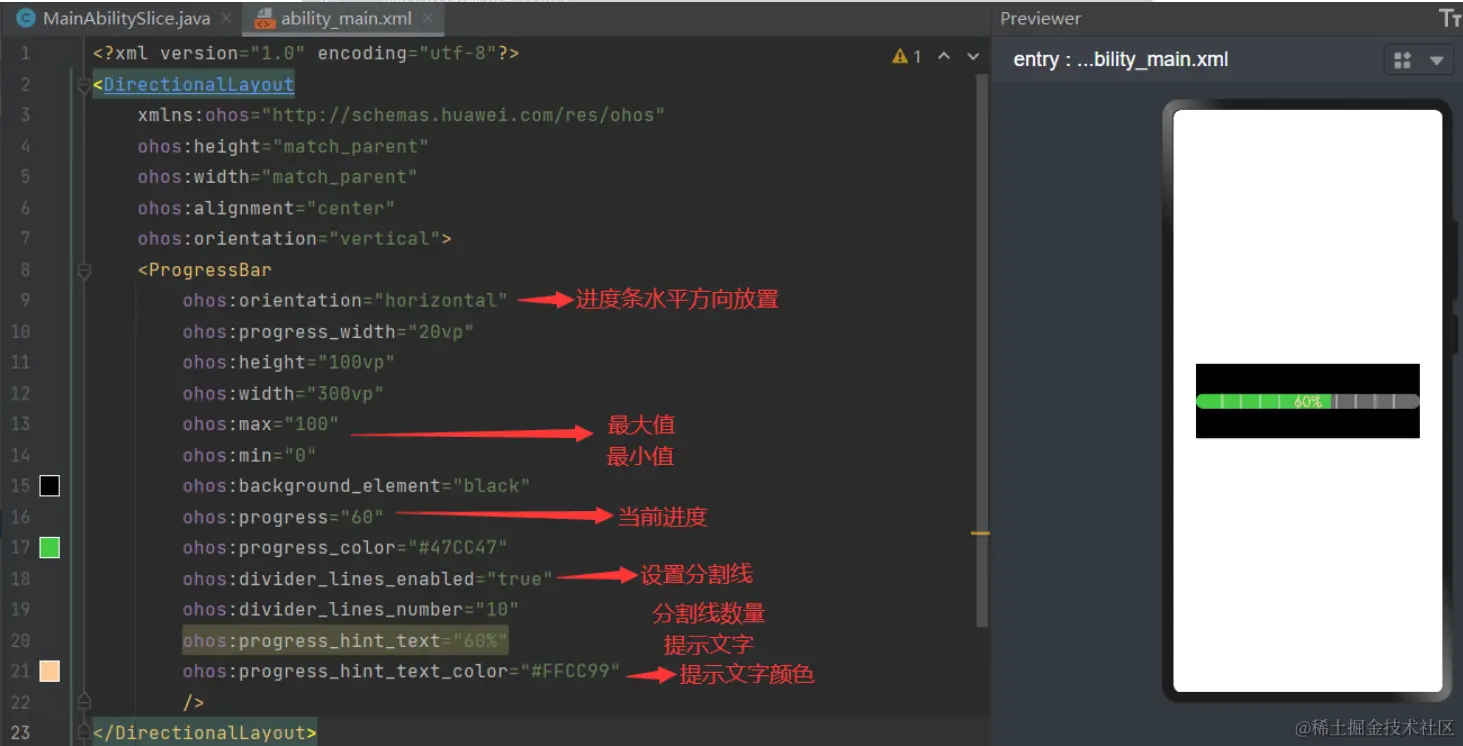
Task: Click ohos:max="100" attribute
Action: pos(260,424)
